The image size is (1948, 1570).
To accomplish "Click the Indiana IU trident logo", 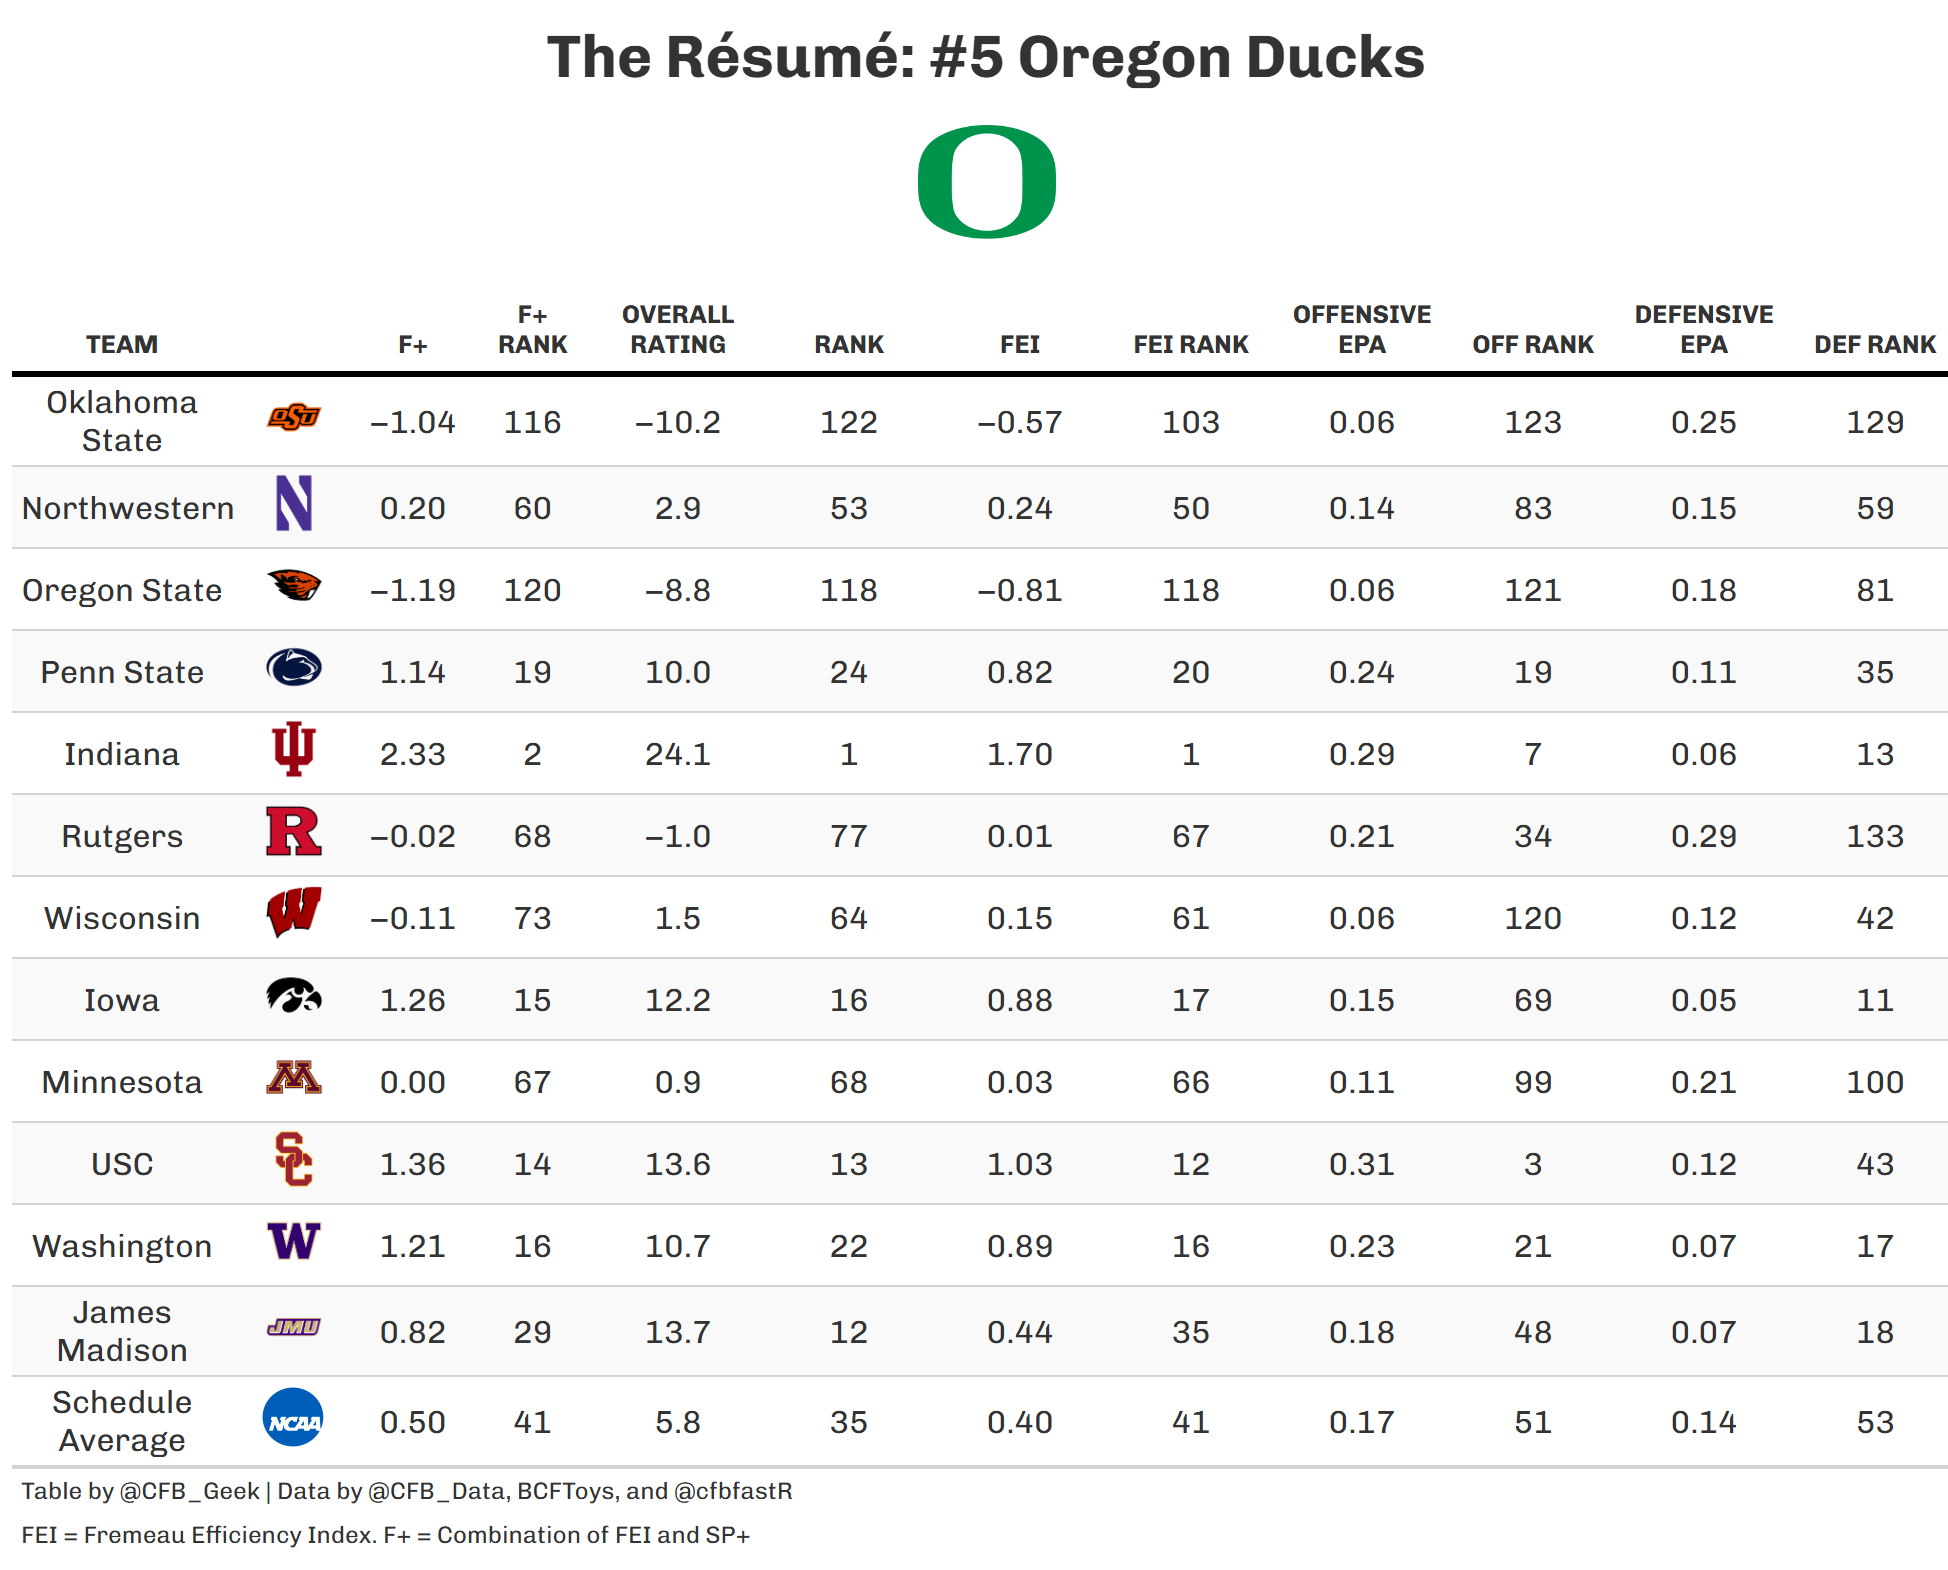I will 293,749.
